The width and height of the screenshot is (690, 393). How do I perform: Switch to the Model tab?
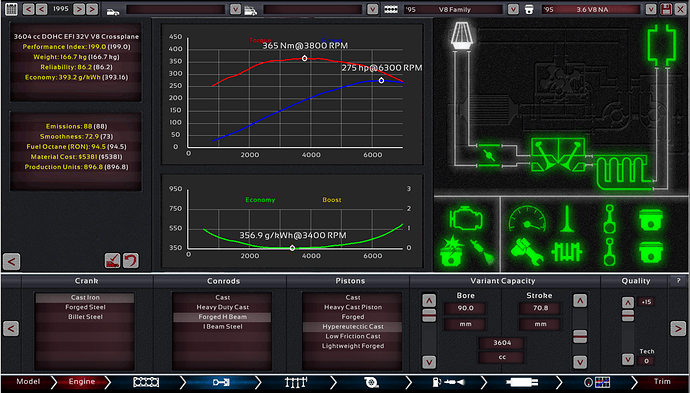coord(28,382)
